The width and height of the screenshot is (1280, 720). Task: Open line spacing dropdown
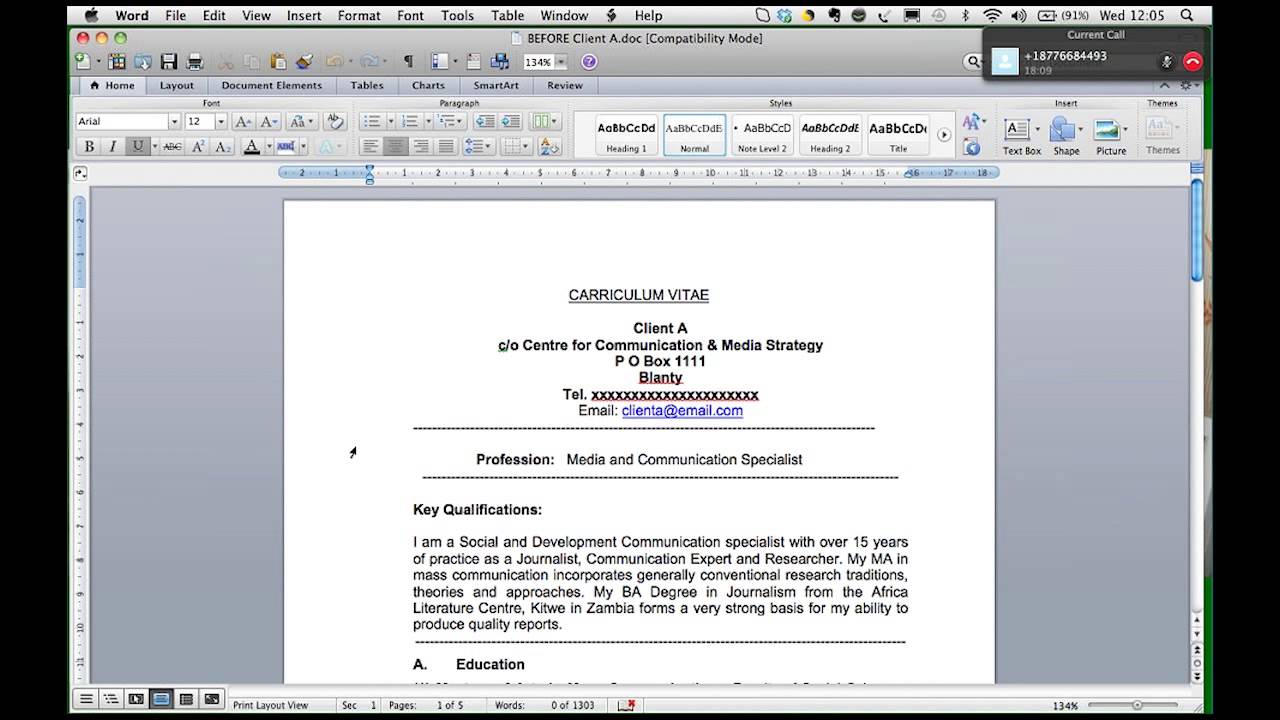479,147
